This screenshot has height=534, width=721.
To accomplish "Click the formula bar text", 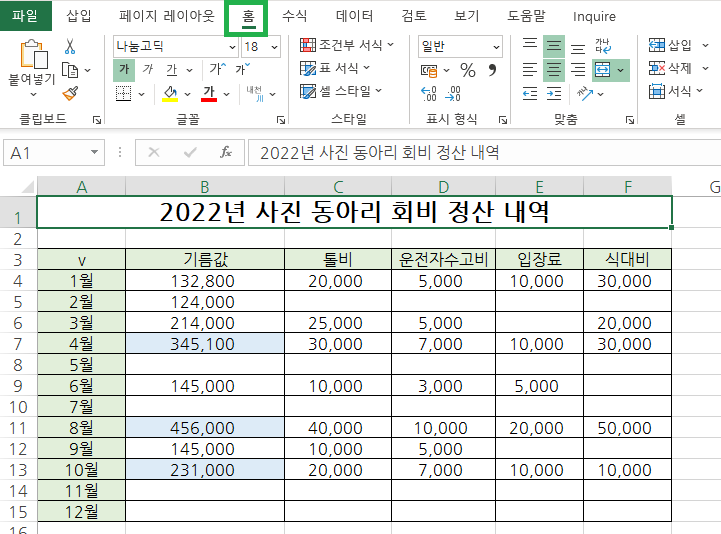I will coord(379,153).
